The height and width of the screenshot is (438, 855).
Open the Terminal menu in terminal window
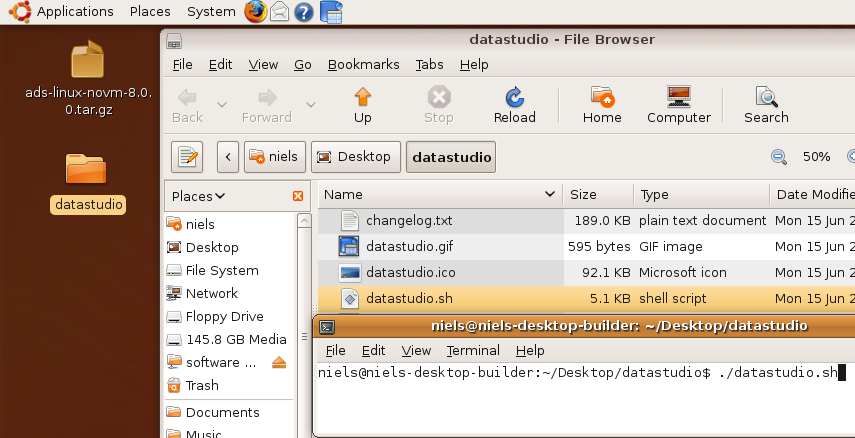click(x=473, y=350)
